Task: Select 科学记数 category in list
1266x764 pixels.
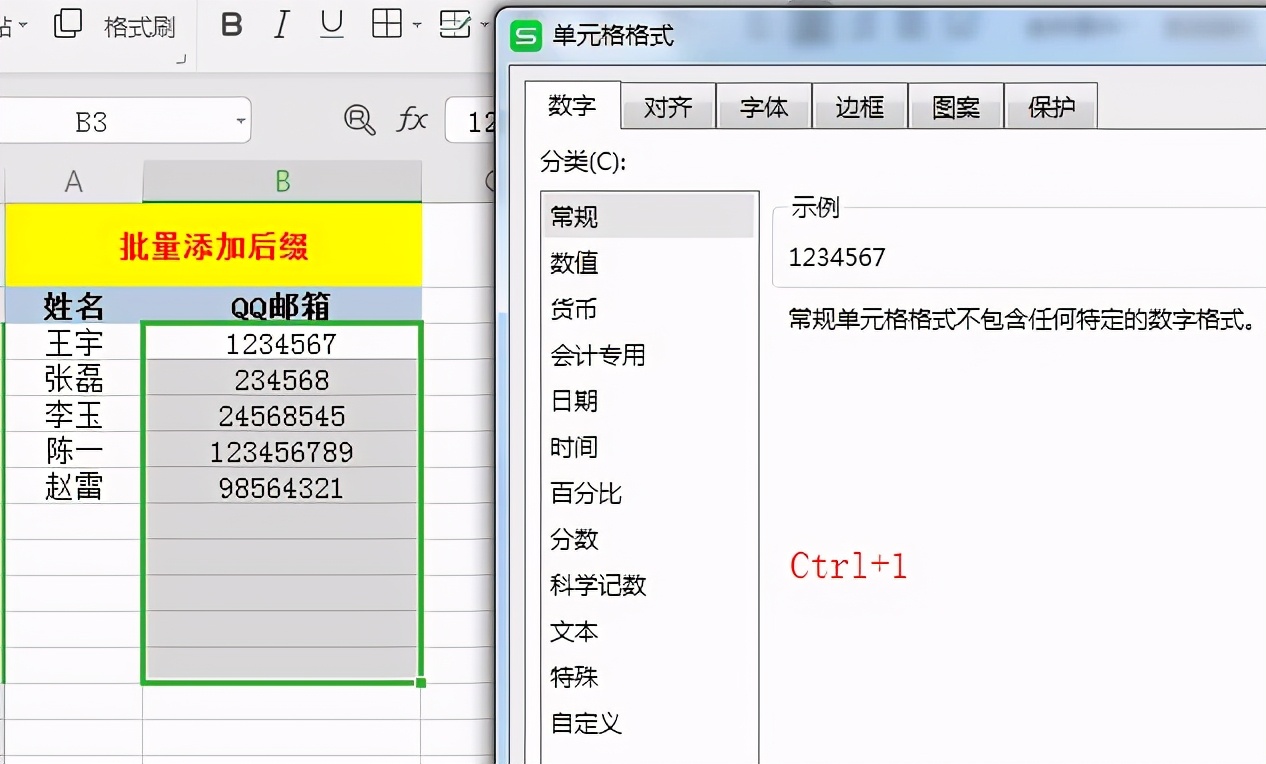Action: point(648,584)
